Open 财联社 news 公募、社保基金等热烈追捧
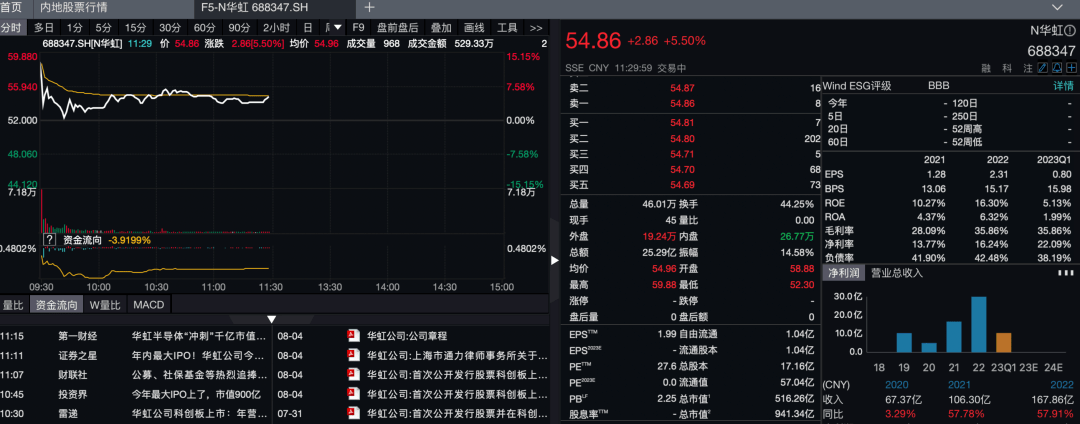 click(198, 375)
